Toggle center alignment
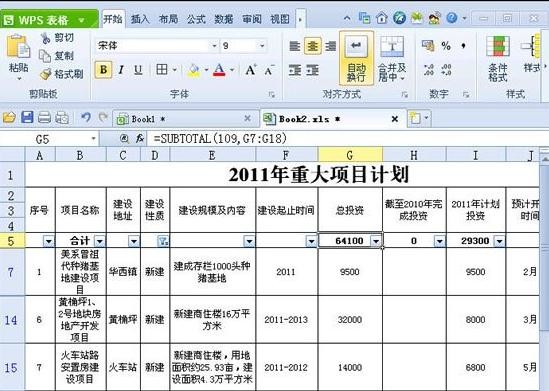Viewport: 549px width, 391px height. pos(313,46)
